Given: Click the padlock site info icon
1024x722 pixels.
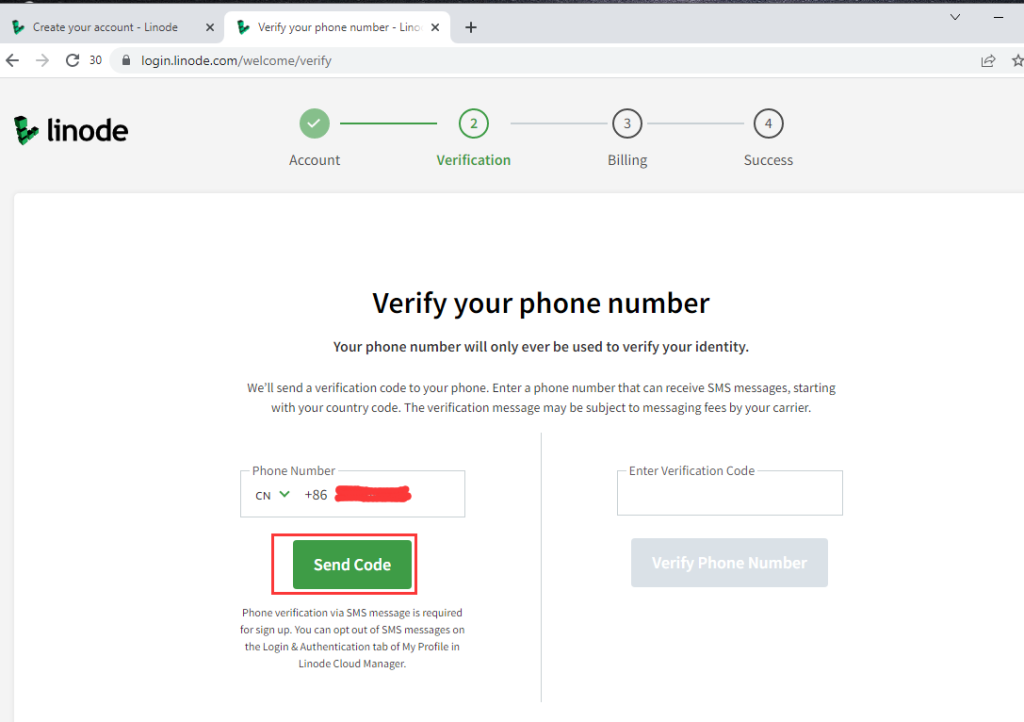Looking at the screenshot, I should pos(126,61).
